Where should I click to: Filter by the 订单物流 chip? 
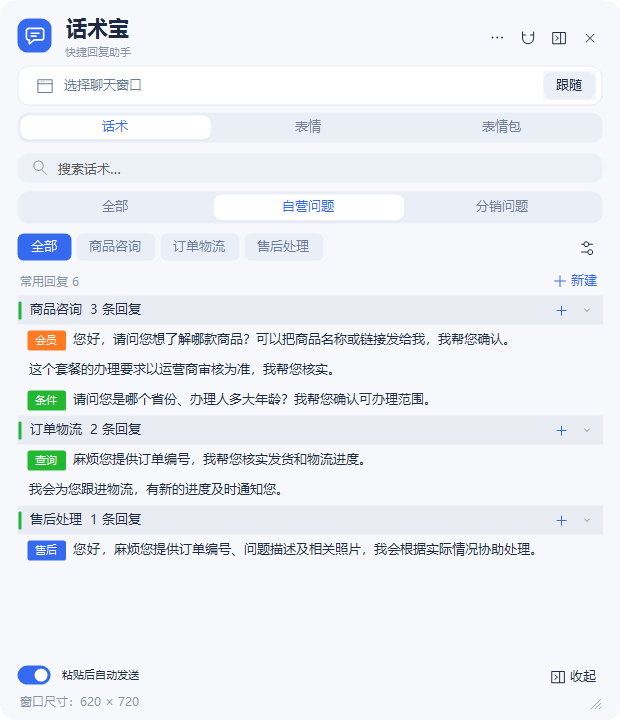(199, 247)
